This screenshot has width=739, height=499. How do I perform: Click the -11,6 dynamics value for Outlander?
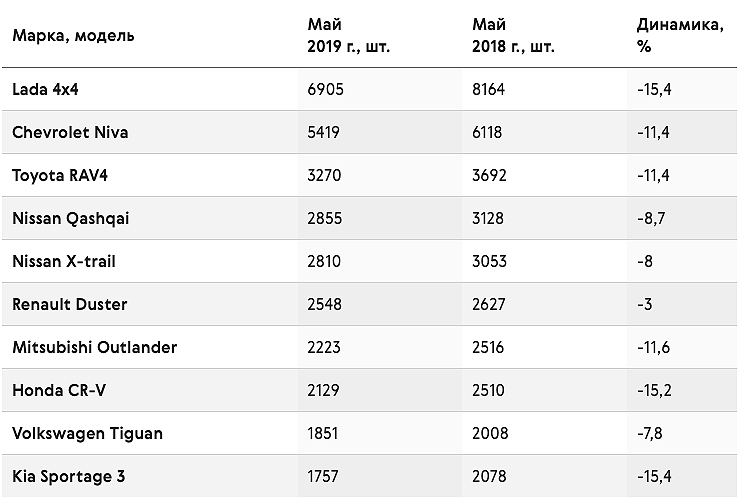(x=653, y=347)
